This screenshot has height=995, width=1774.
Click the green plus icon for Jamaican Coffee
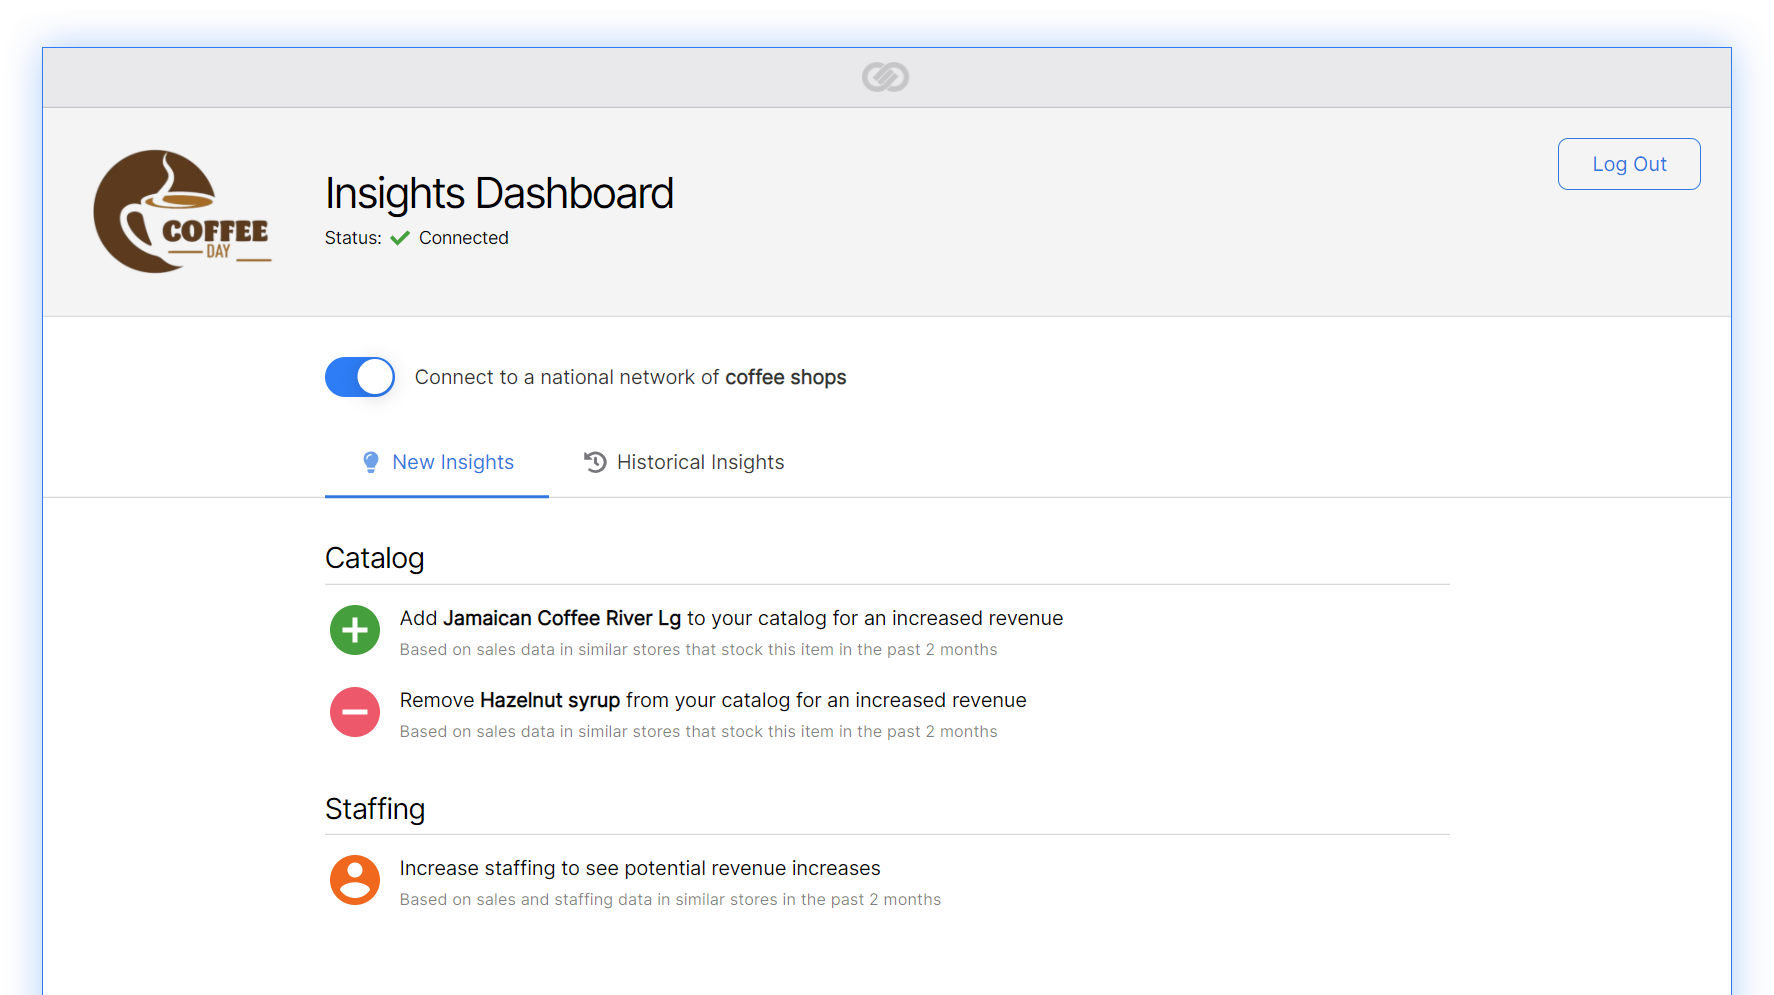(355, 630)
